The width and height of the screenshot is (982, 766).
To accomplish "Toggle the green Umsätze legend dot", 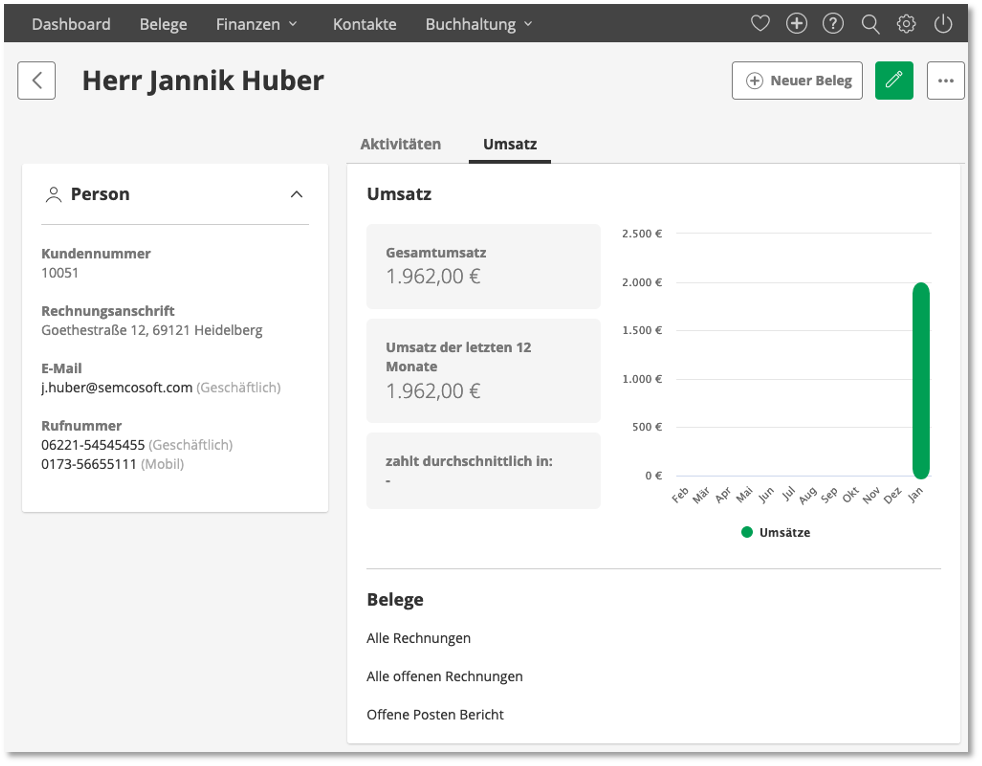I will click(x=747, y=532).
